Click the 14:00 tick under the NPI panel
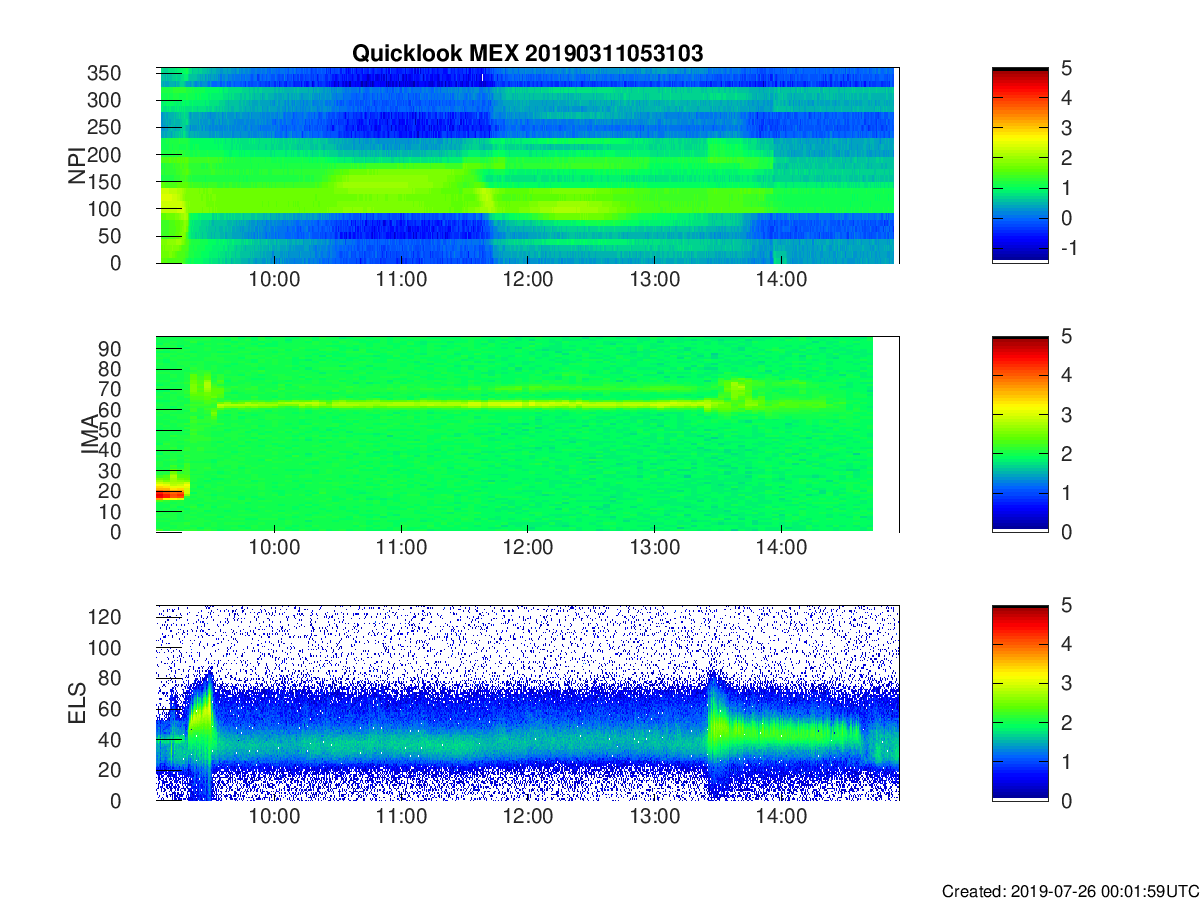 pos(781,279)
